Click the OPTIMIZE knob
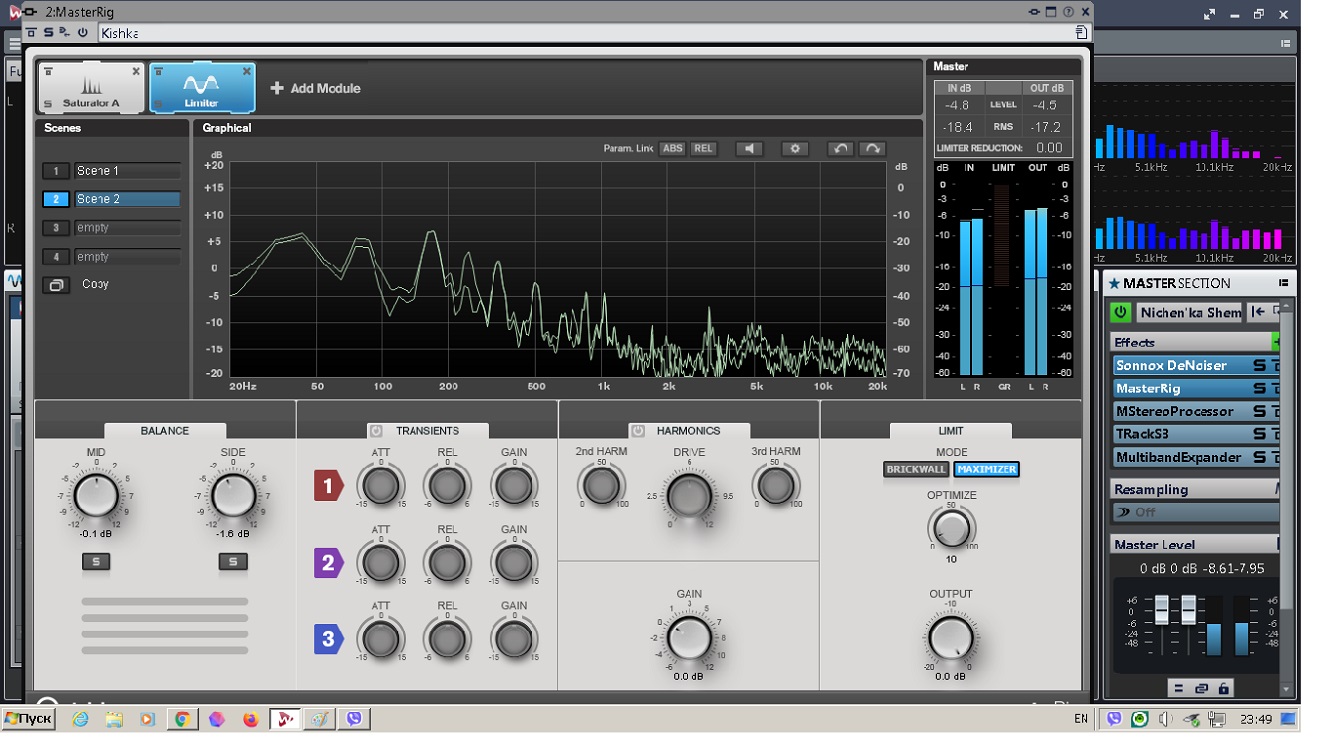The image size is (1333, 750). pyautogui.click(x=951, y=528)
